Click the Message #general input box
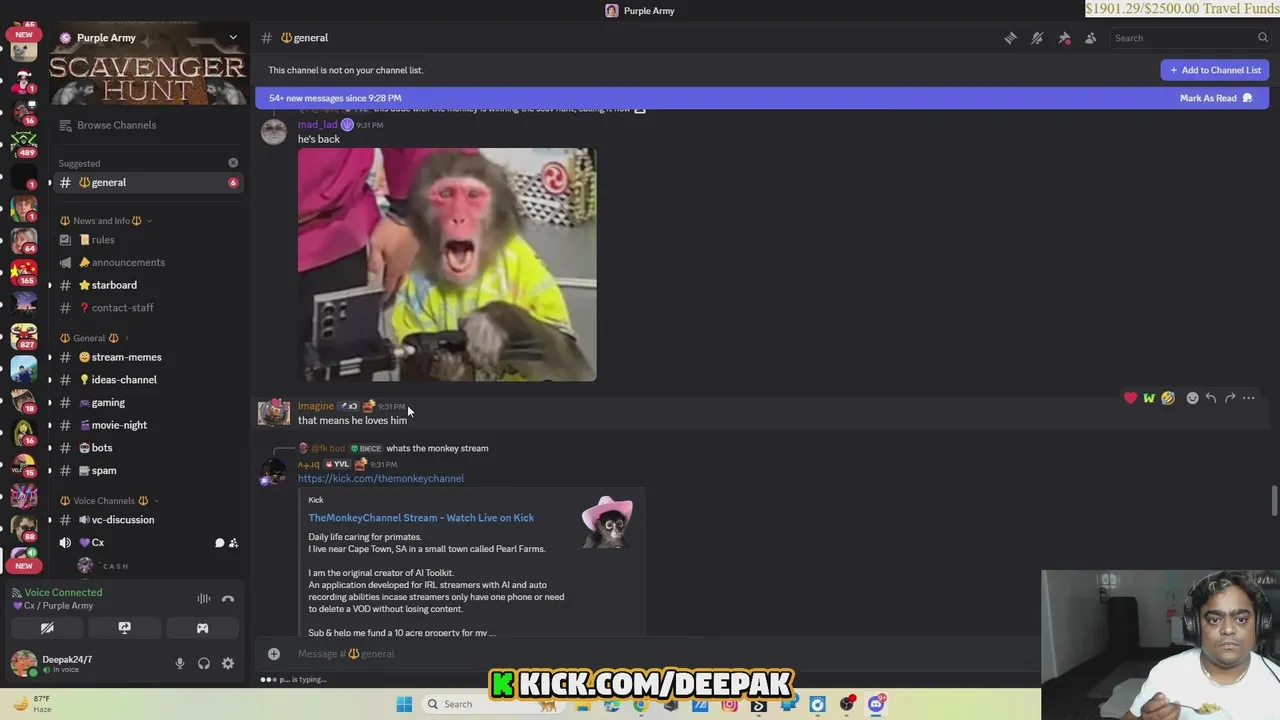The image size is (1280, 720). (x=660, y=654)
